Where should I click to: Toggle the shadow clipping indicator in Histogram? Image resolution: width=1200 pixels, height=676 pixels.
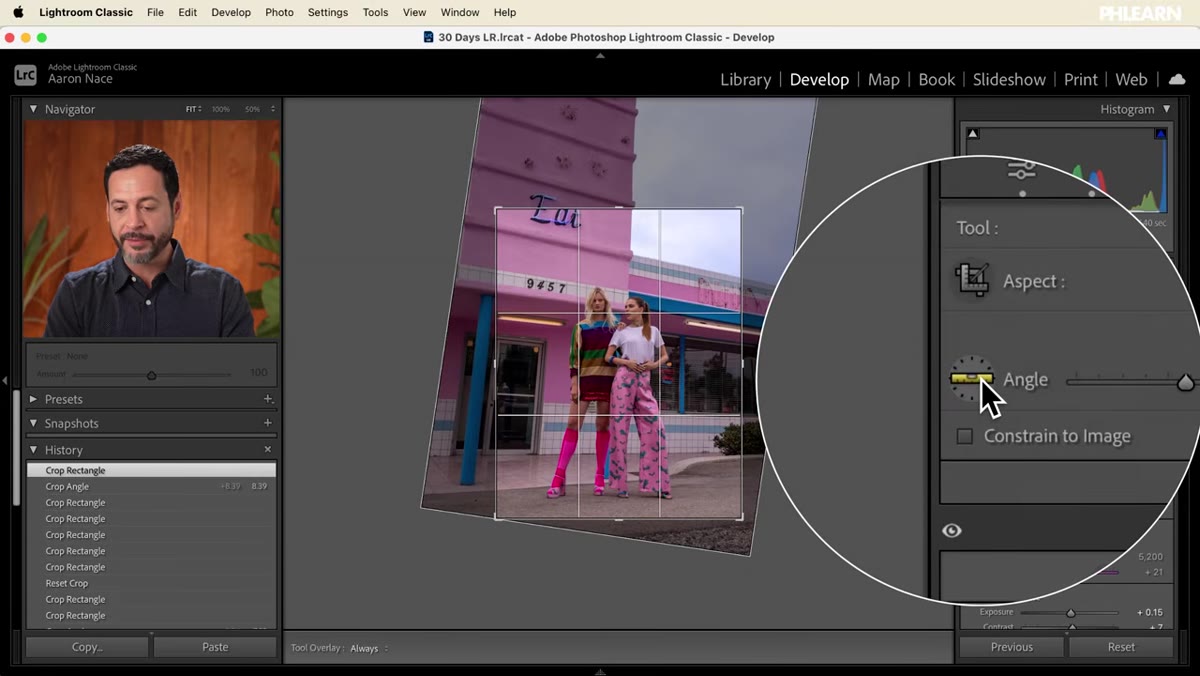[973, 133]
